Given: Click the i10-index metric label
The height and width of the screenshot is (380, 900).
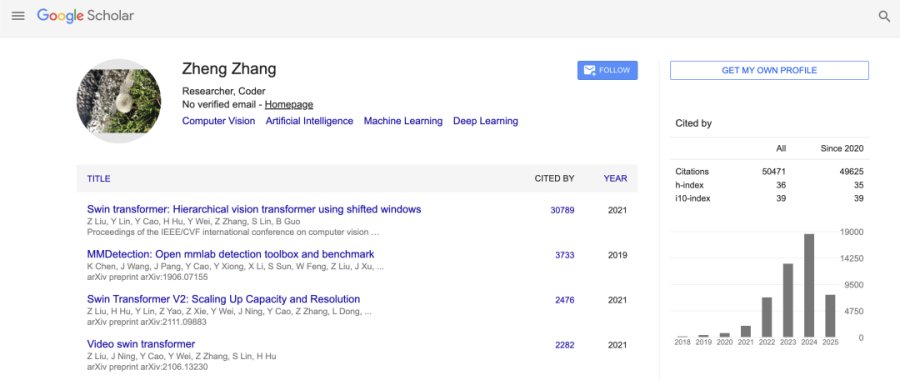Looking at the screenshot, I should [x=693, y=199].
